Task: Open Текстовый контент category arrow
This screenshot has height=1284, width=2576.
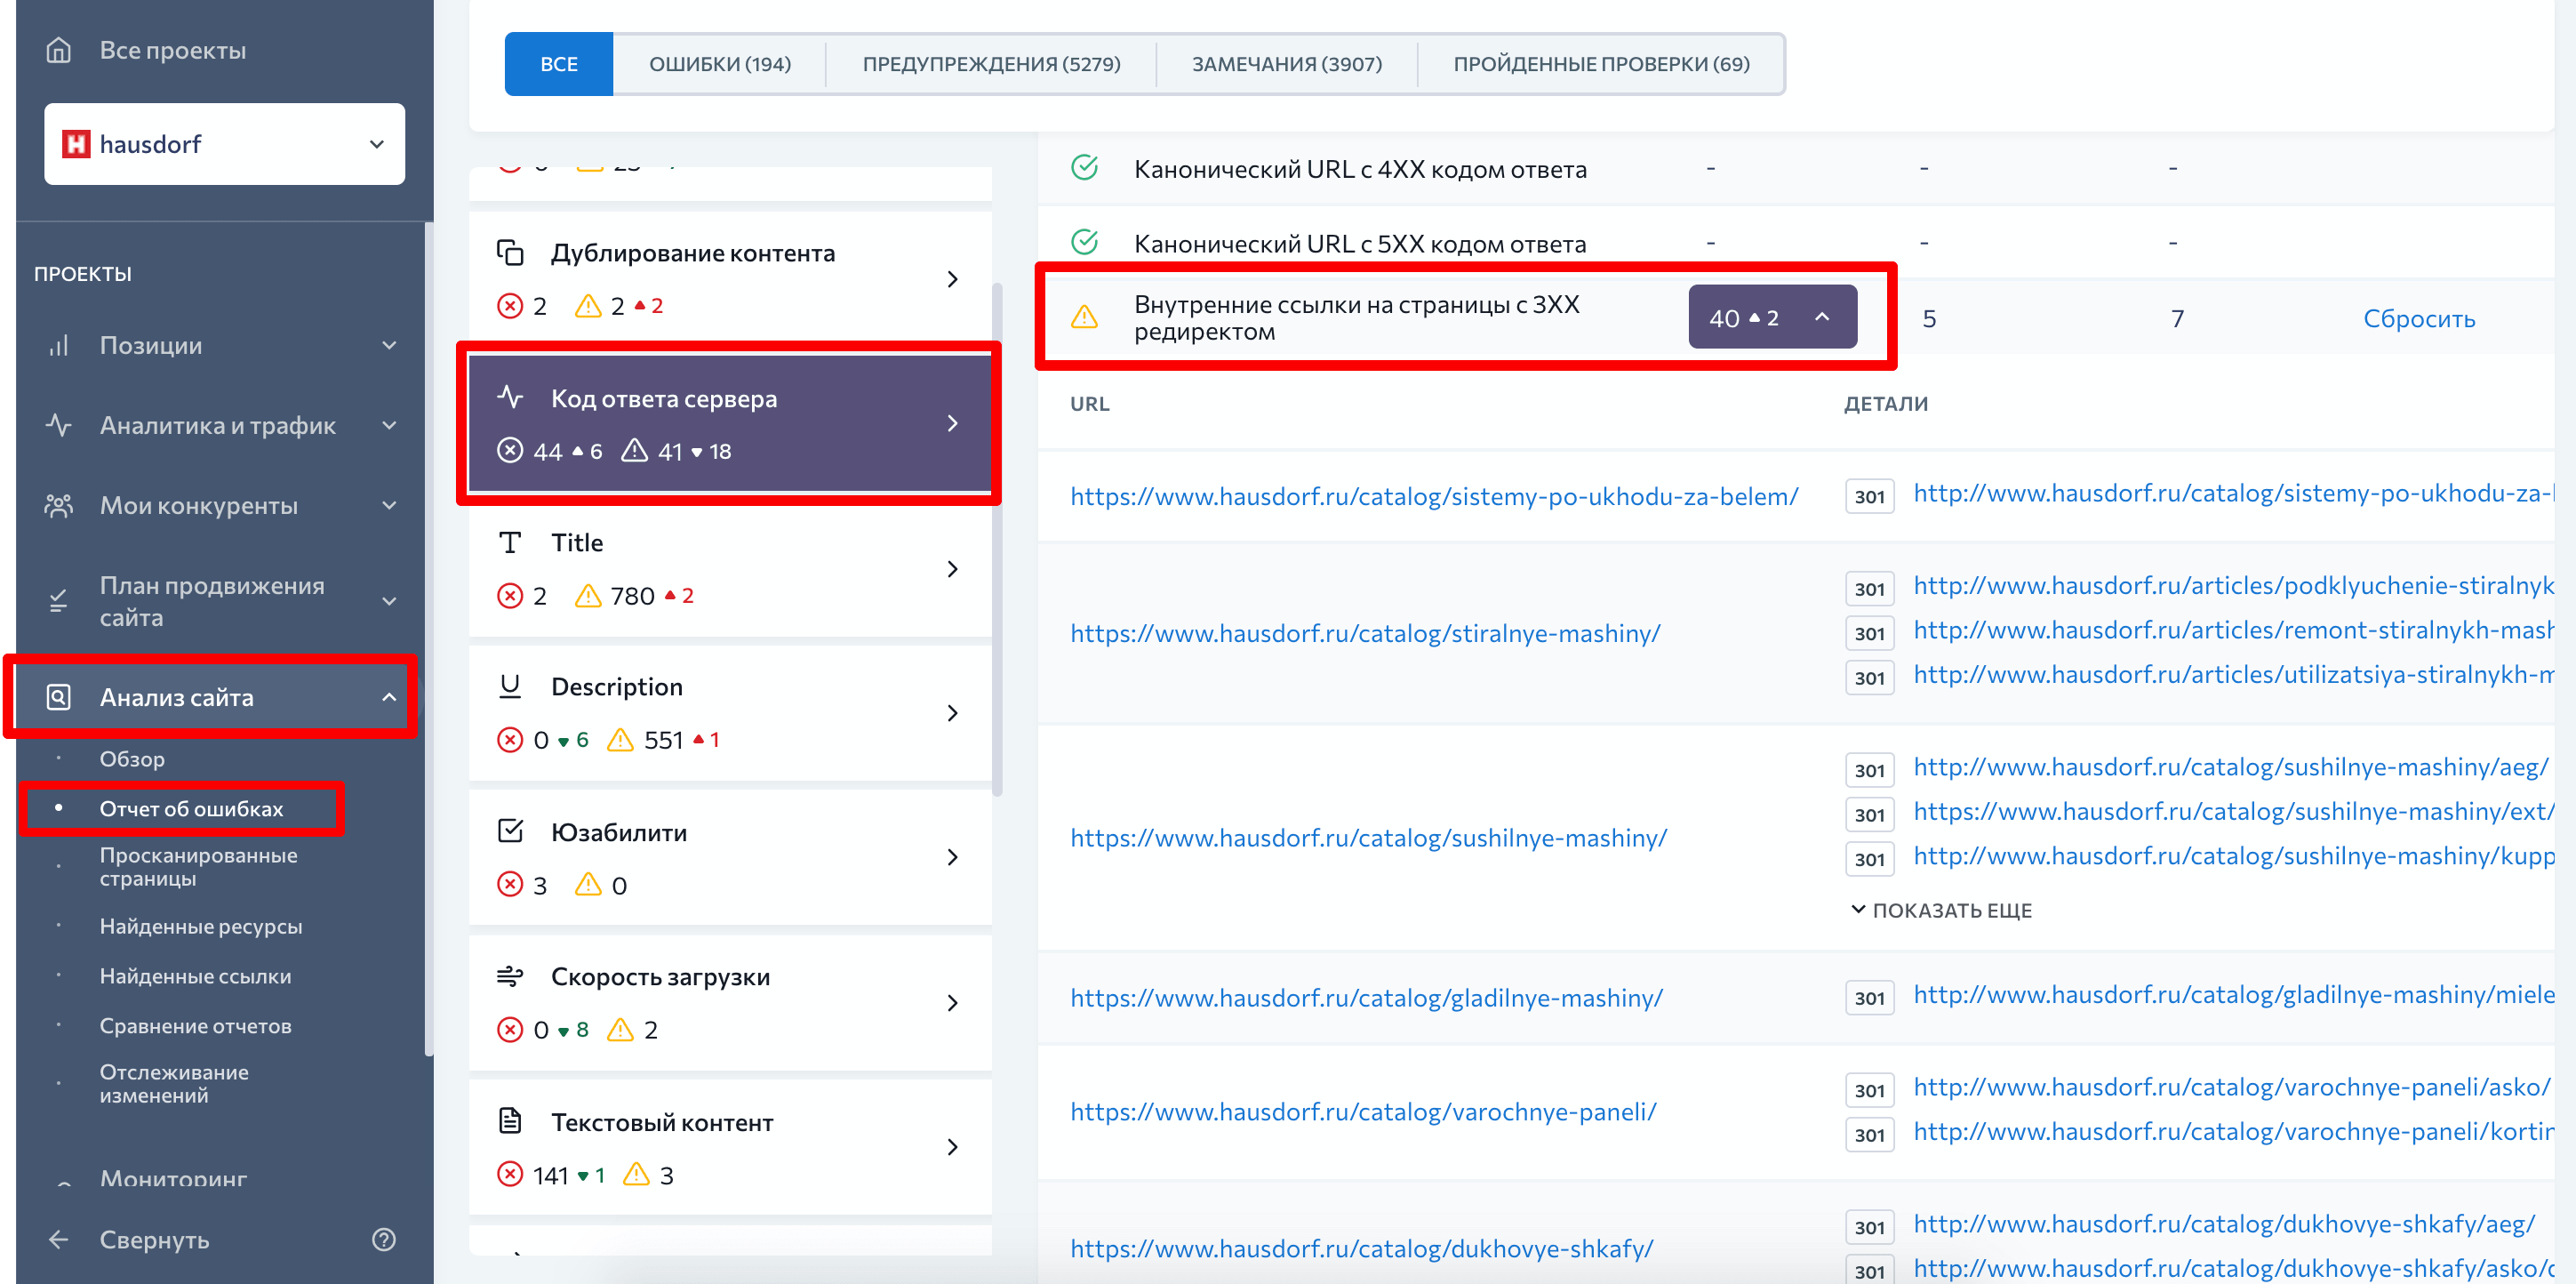Action: point(952,1147)
